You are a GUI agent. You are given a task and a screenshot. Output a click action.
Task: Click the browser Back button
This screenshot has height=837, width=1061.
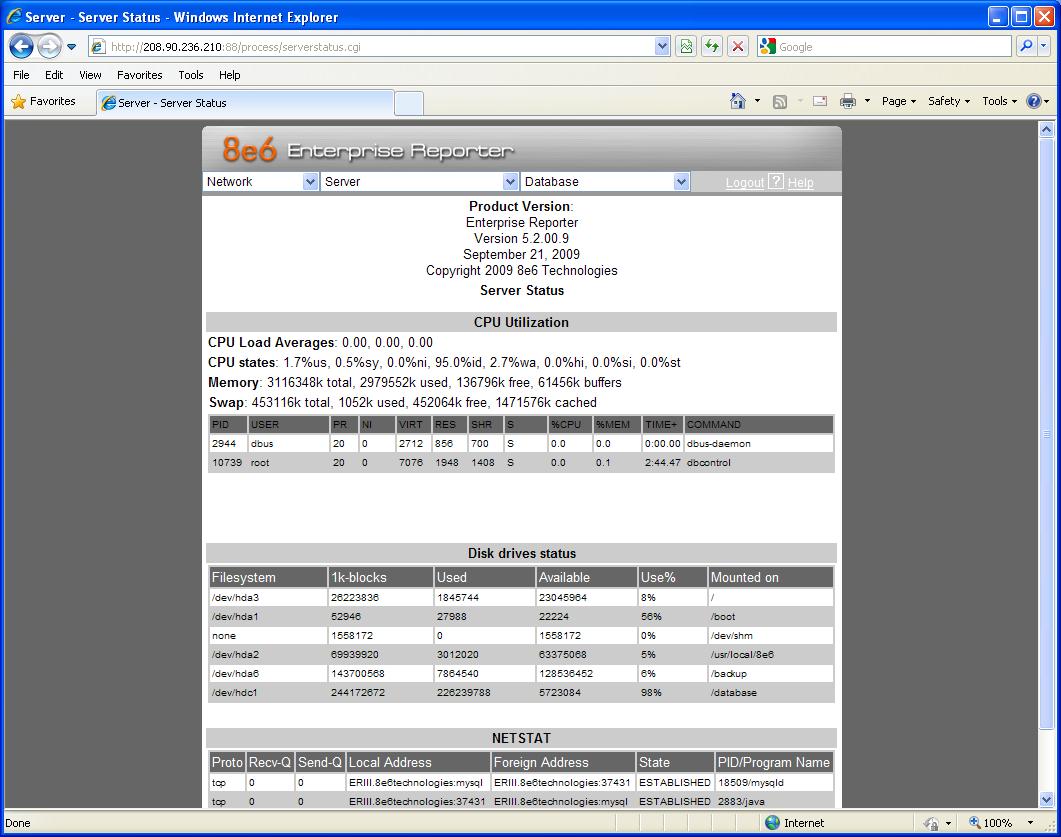click(22, 47)
